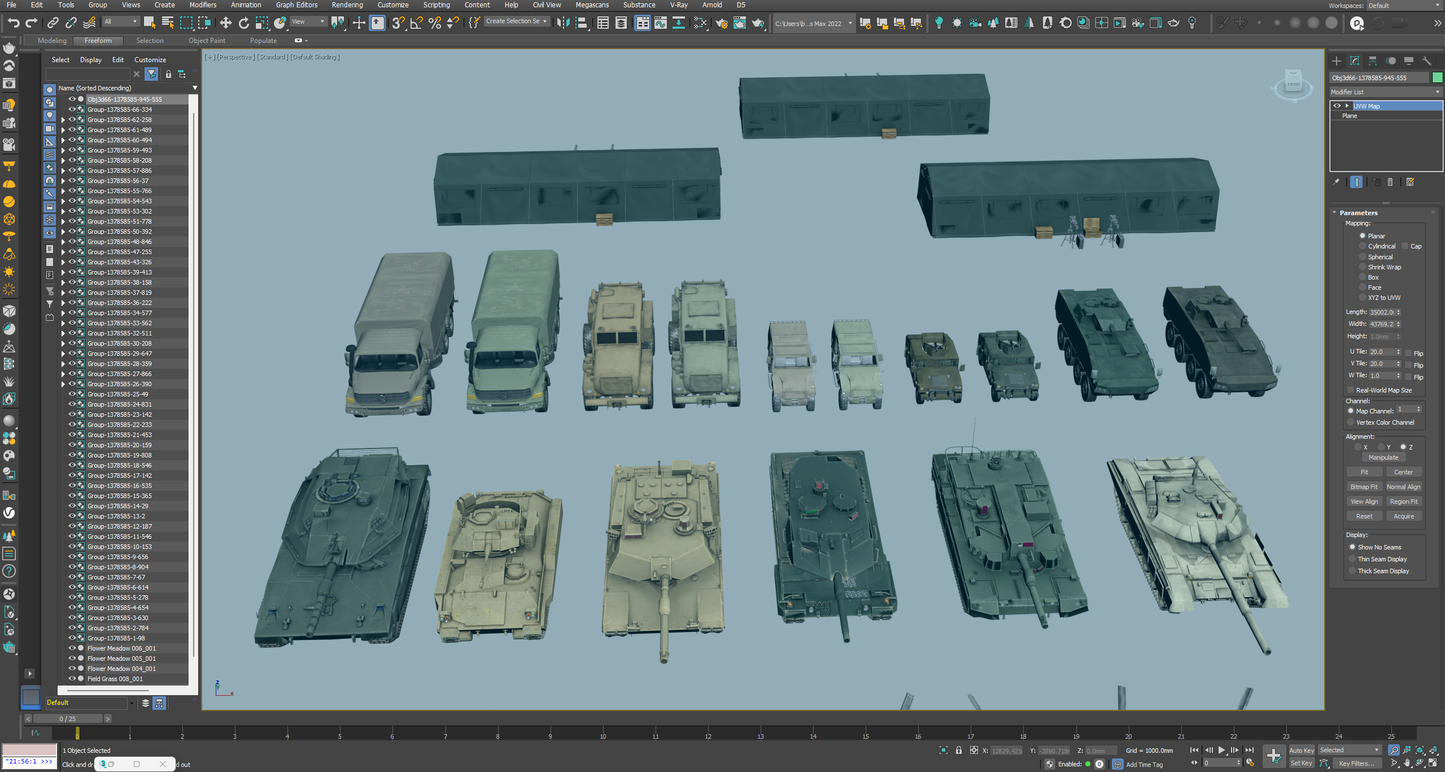Select the Link tool icon
This screenshot has height=772, width=1445.
(53, 22)
